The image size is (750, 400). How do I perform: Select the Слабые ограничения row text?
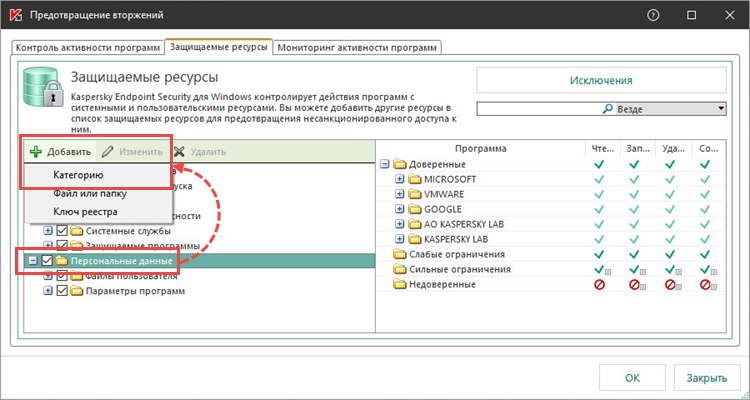[457, 254]
